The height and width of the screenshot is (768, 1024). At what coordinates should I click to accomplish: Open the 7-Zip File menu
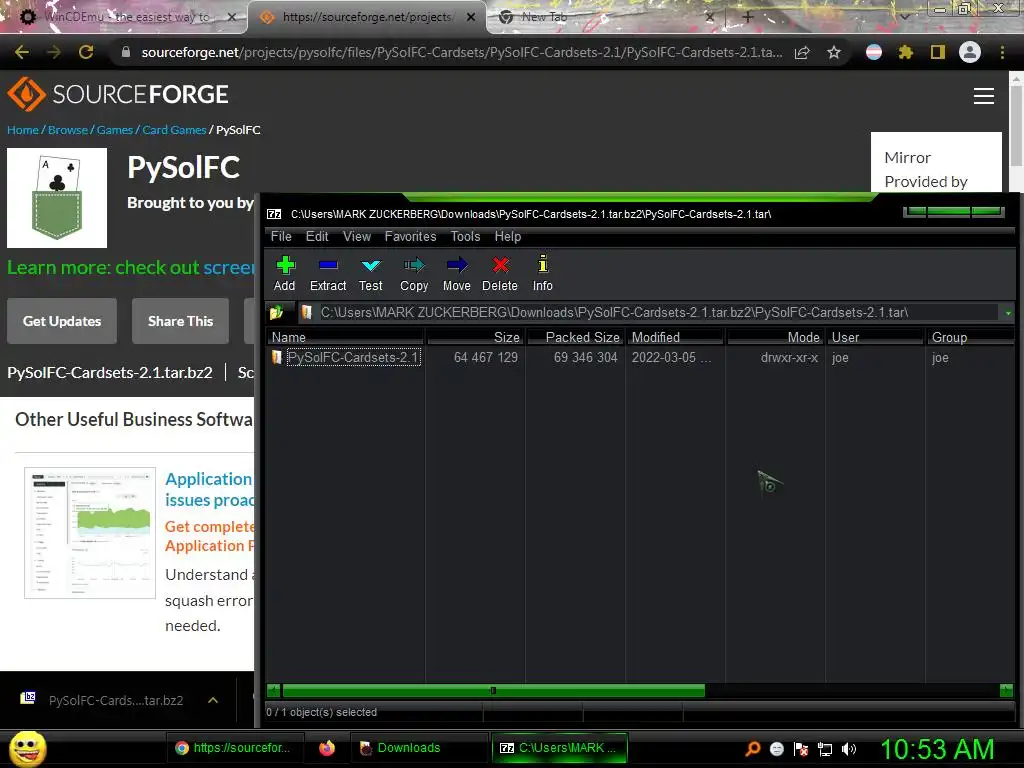pos(281,236)
